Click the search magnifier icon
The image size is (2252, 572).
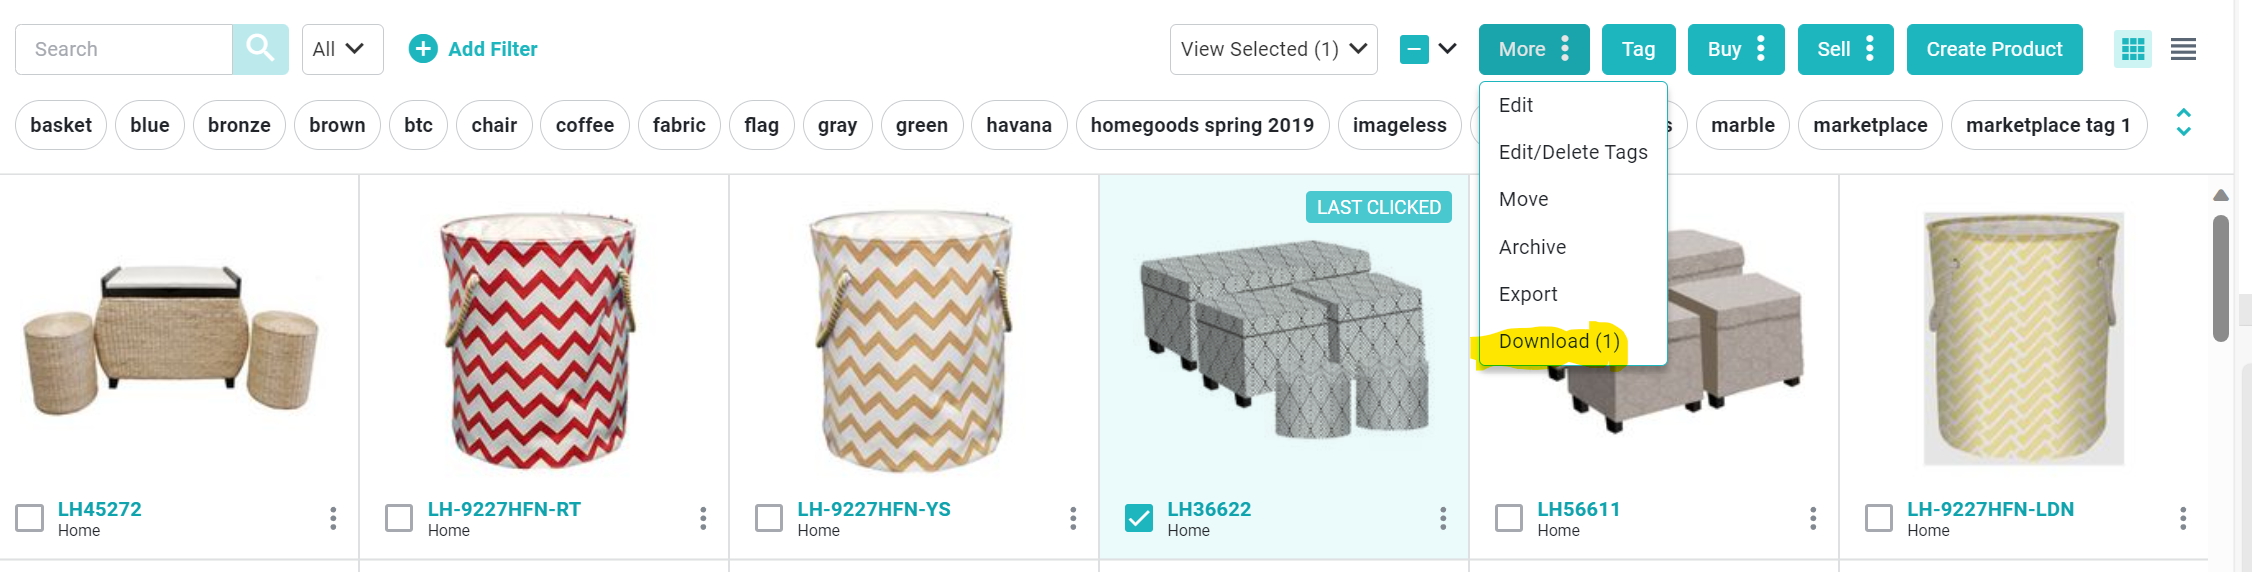click(260, 49)
